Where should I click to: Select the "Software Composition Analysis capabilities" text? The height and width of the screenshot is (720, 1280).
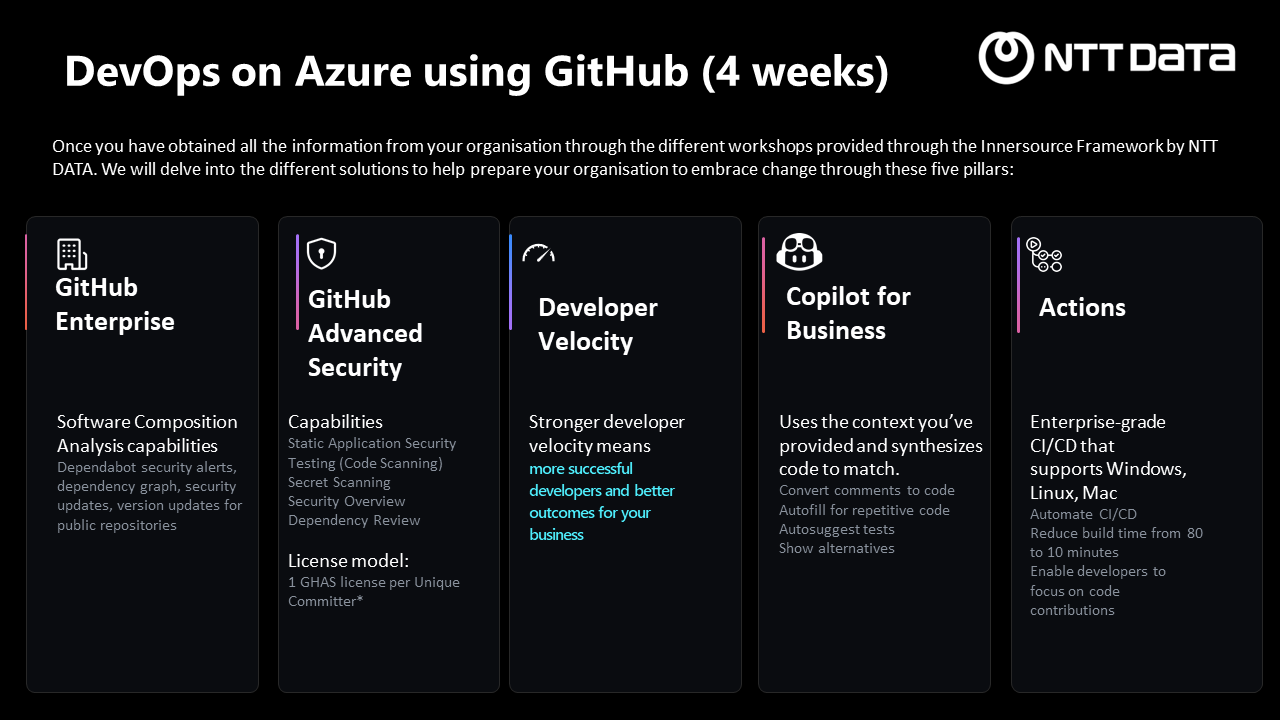point(147,433)
